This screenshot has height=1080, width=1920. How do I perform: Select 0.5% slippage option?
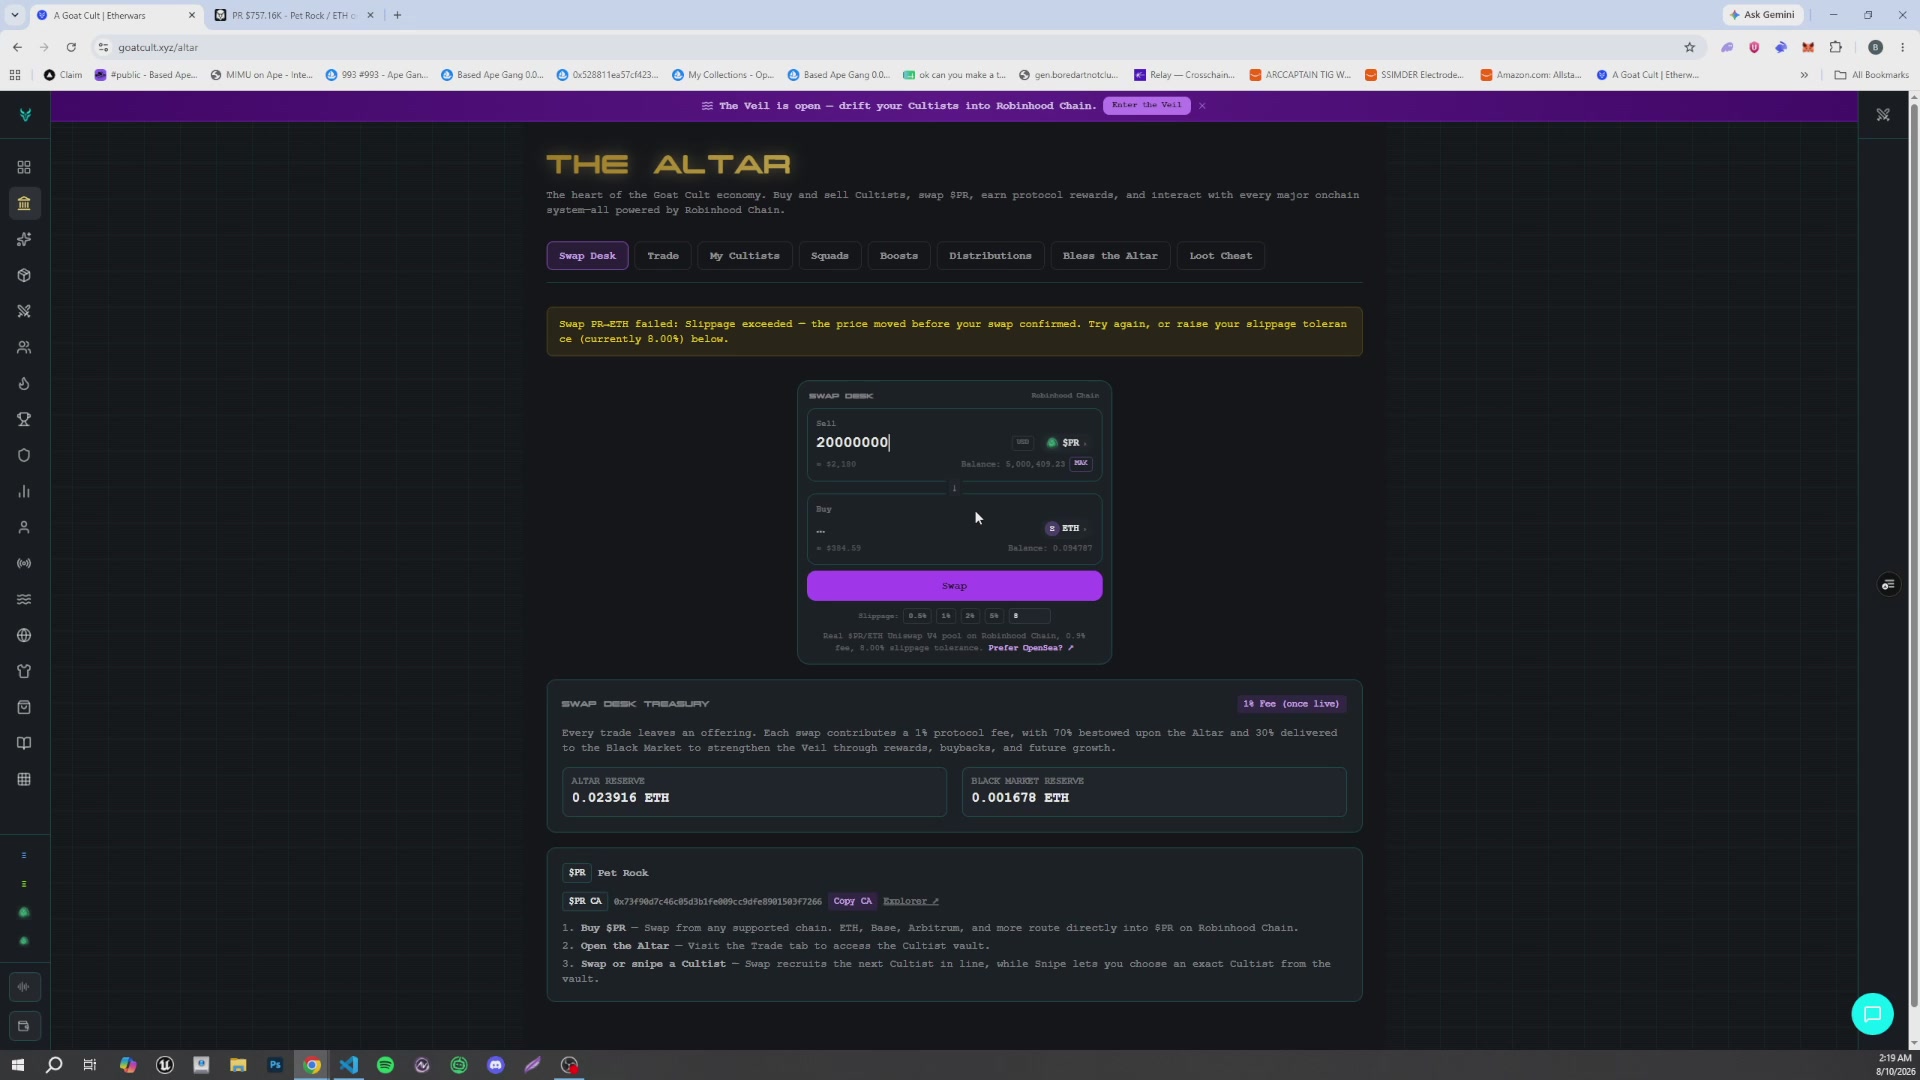point(917,616)
